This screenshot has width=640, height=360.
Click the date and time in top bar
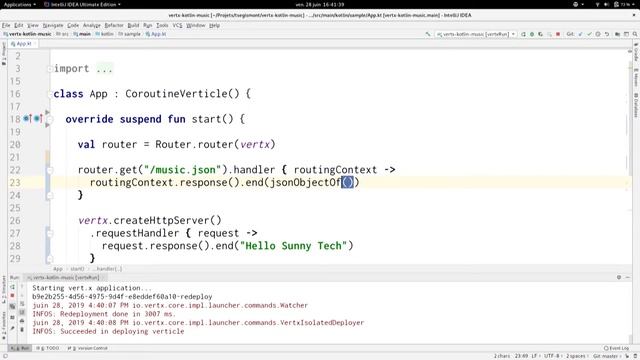320,4
